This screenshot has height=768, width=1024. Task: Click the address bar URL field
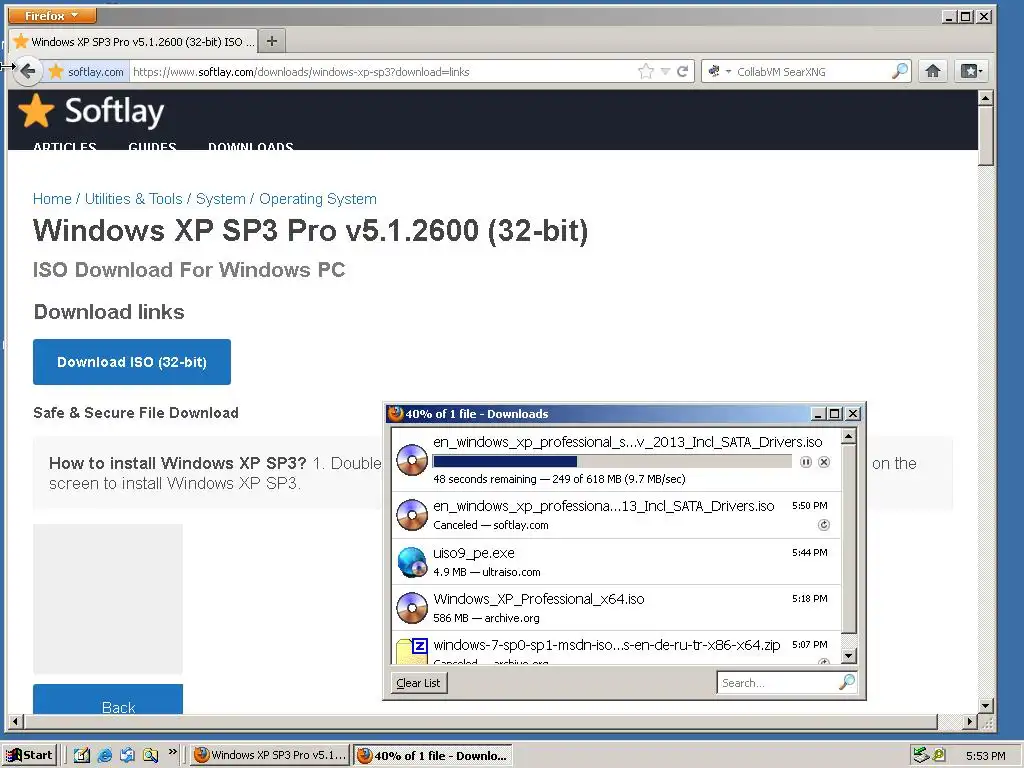tap(382, 72)
